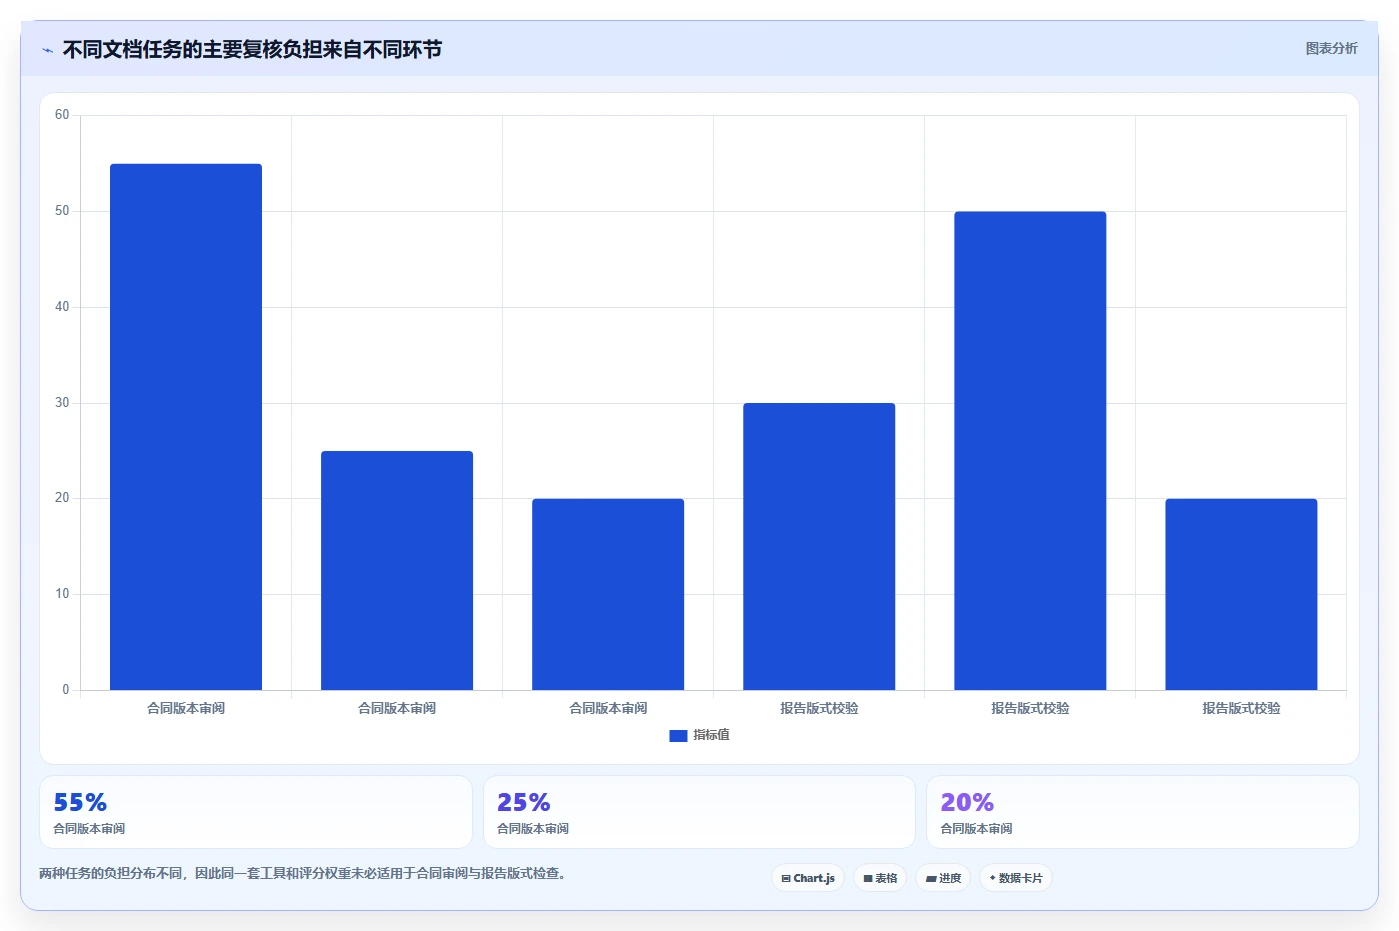
Task: Select the 数据卡片 chip
Action: point(1016,878)
